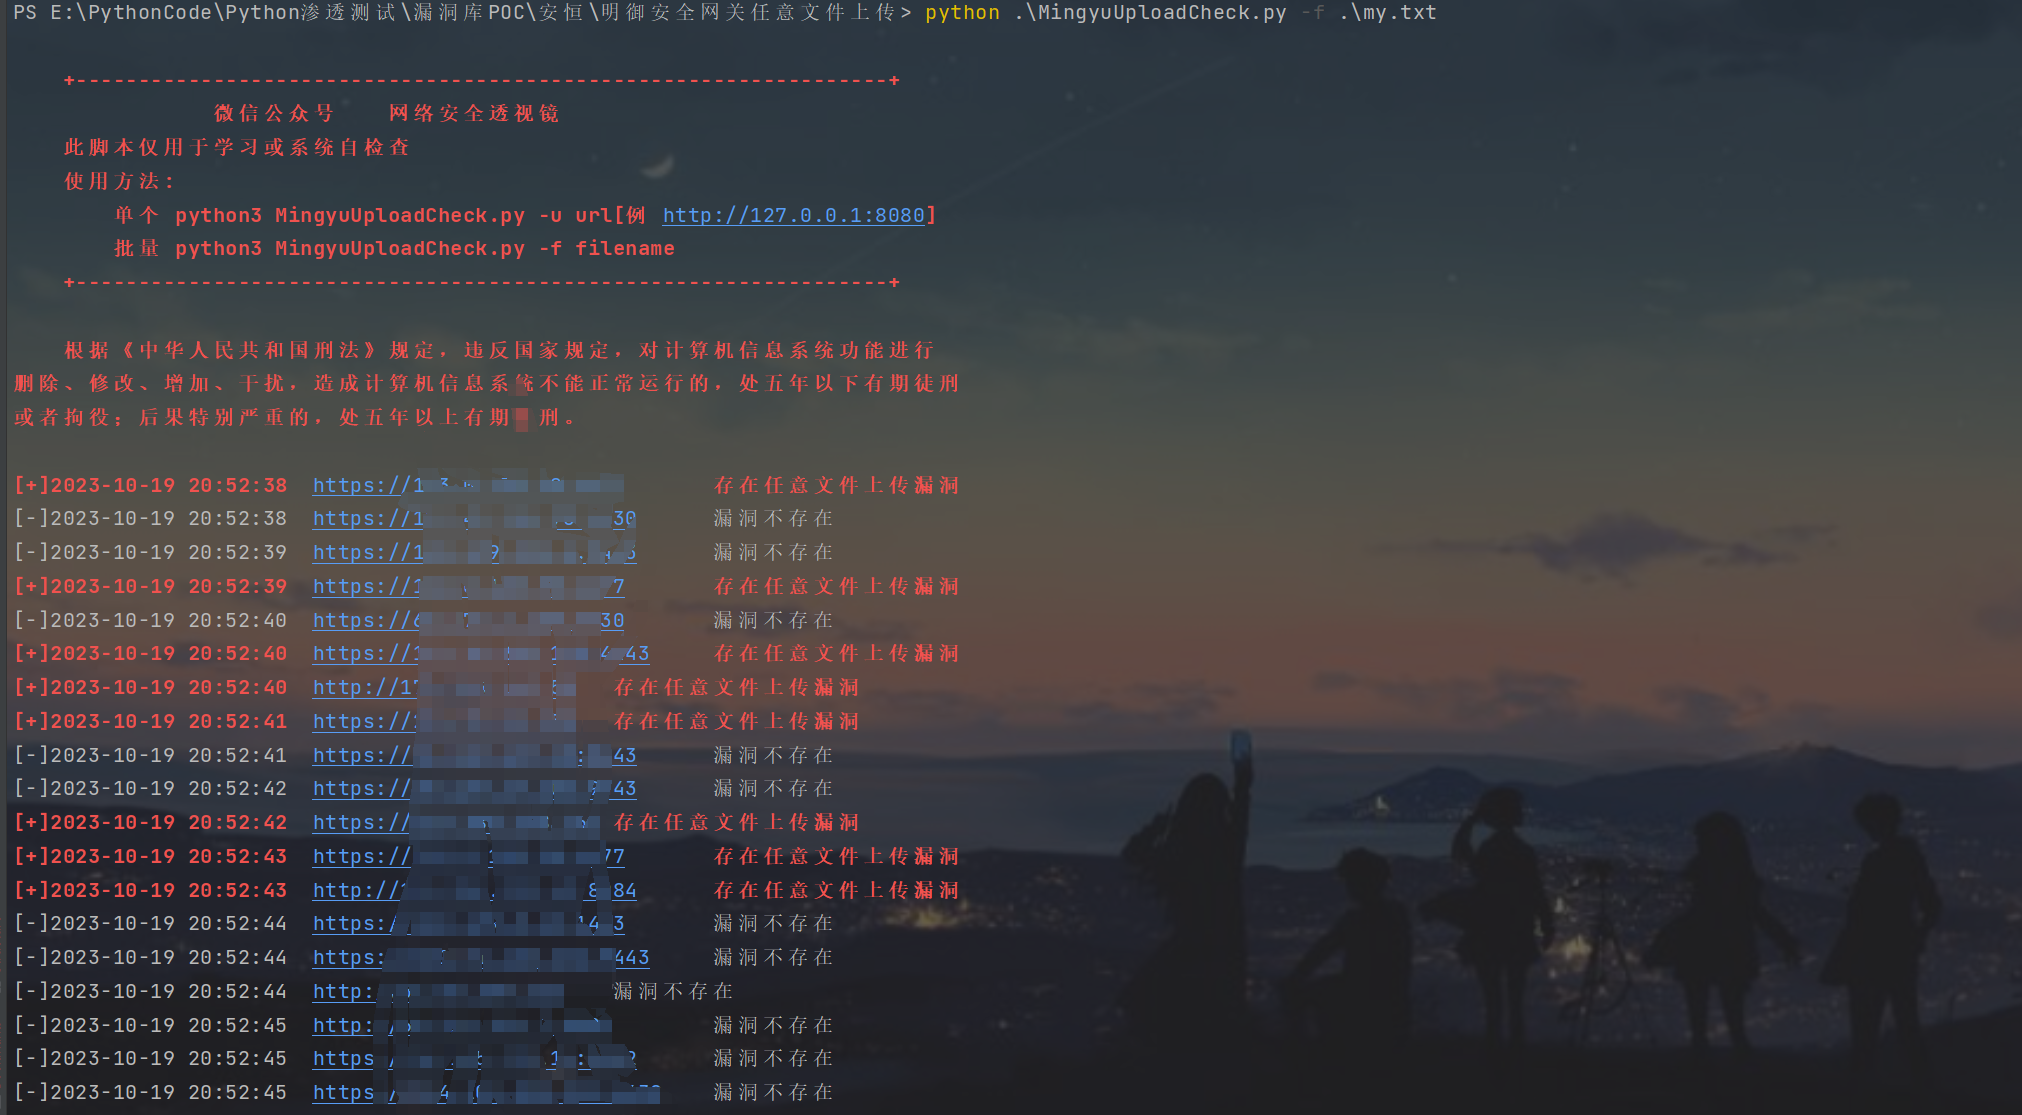Viewport: 2022px width, 1115px height.
Task: Click the python command in the prompt line
Action: click(962, 13)
